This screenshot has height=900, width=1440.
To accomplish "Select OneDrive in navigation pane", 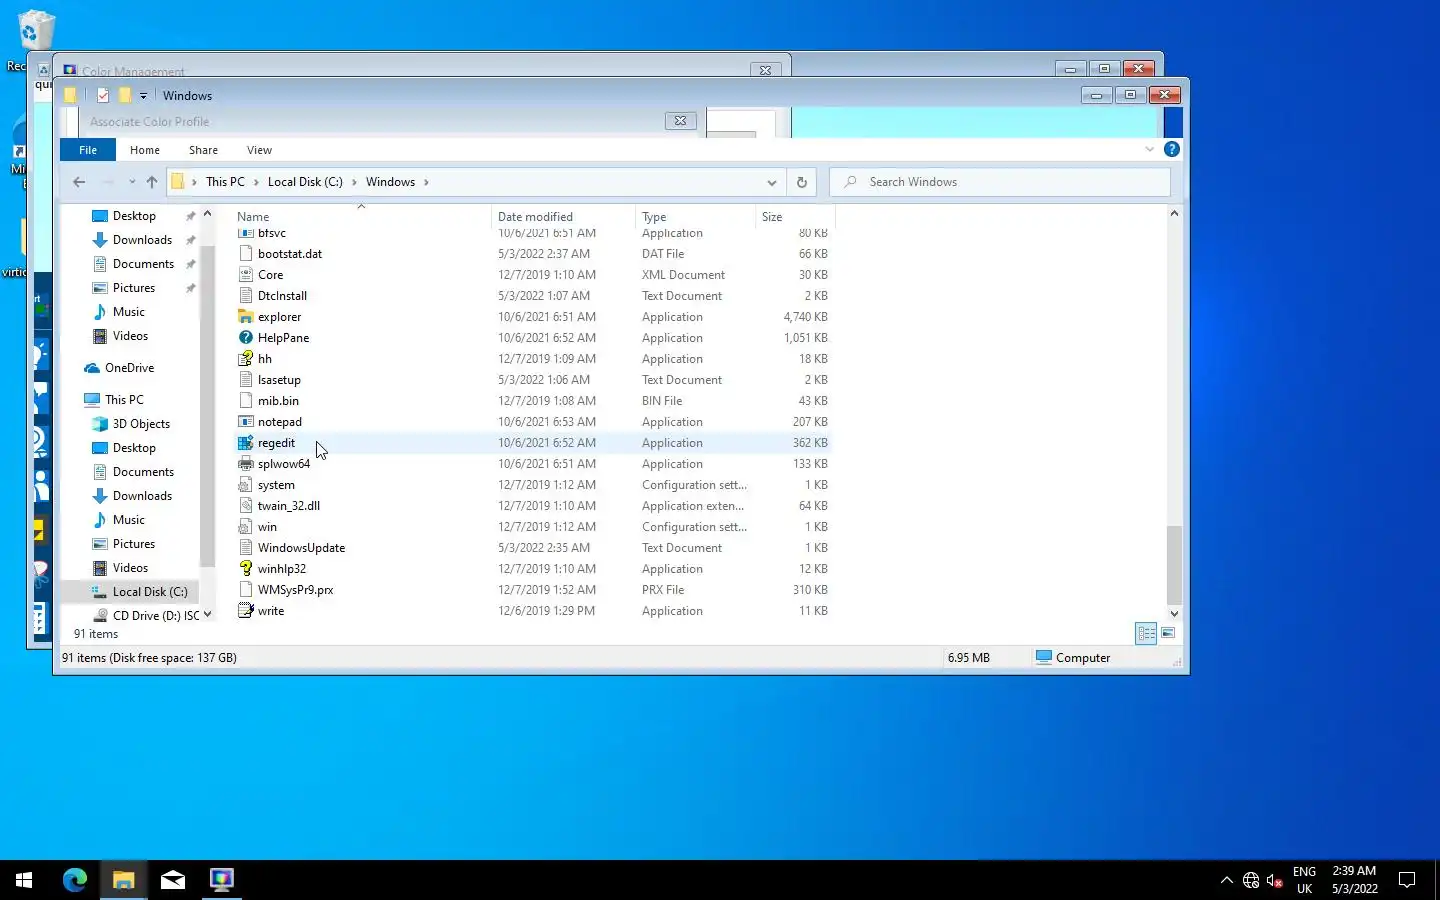I will [129, 368].
